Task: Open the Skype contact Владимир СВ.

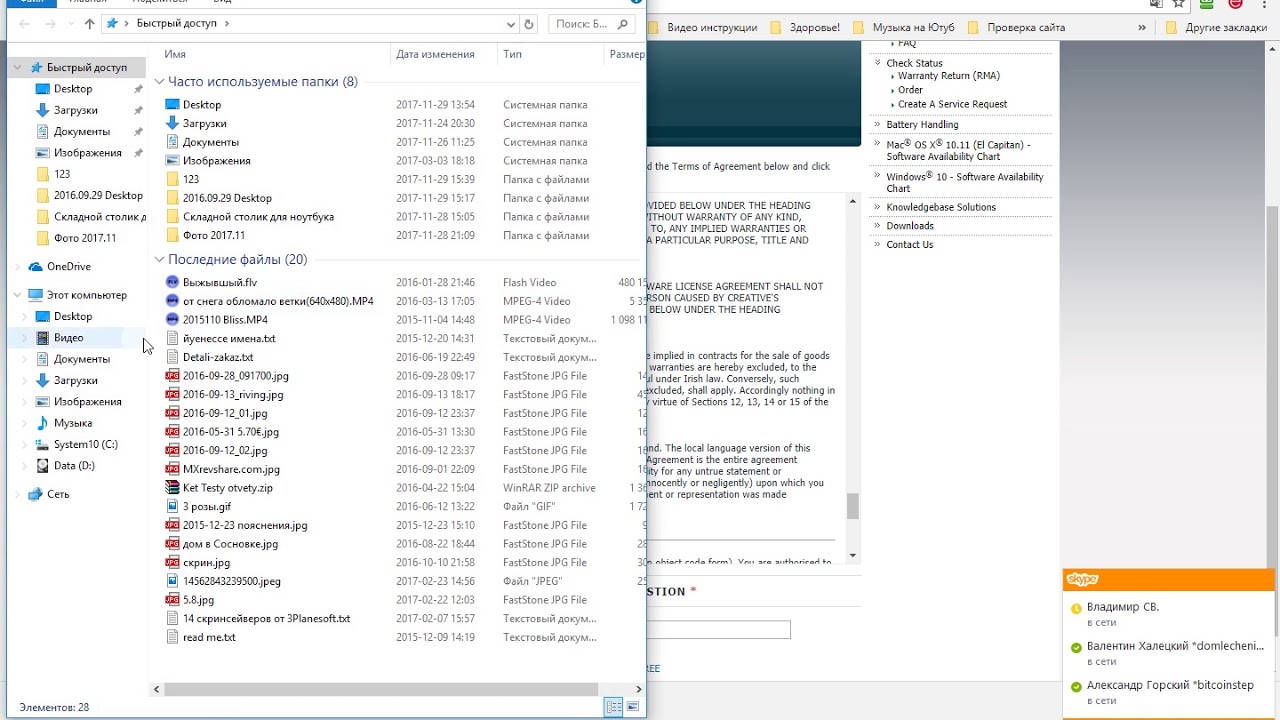Action: 1123,607
